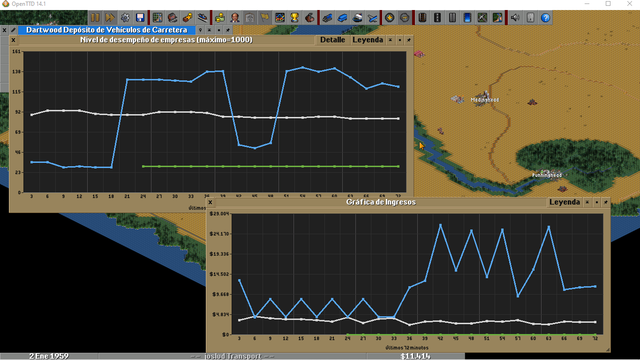Show the ships list icon
The width and height of the screenshot is (640, 360).
pyautogui.click(x=358, y=18)
